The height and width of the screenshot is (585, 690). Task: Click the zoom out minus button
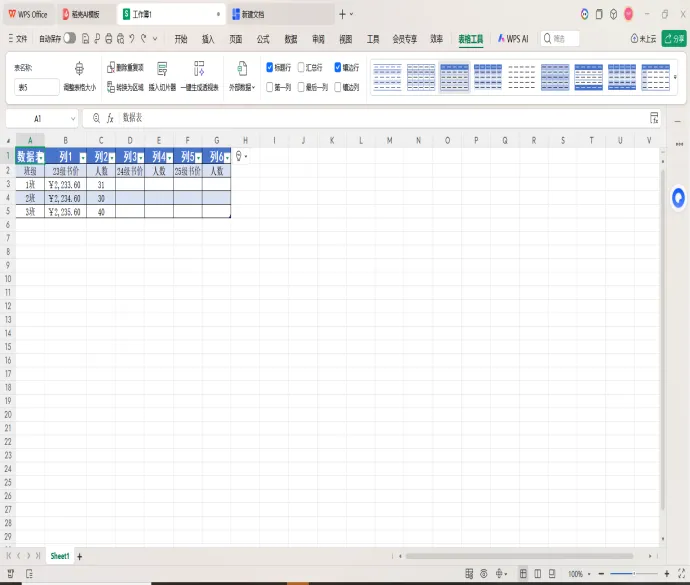(601, 574)
